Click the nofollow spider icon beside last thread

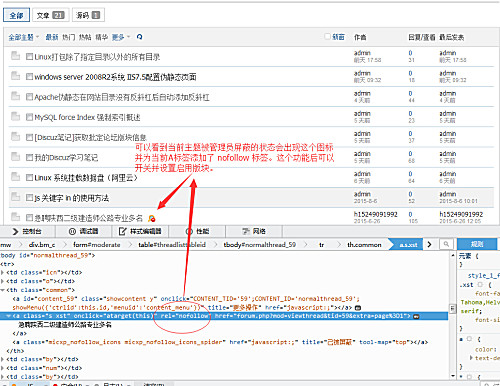pyautogui.click(x=152, y=218)
